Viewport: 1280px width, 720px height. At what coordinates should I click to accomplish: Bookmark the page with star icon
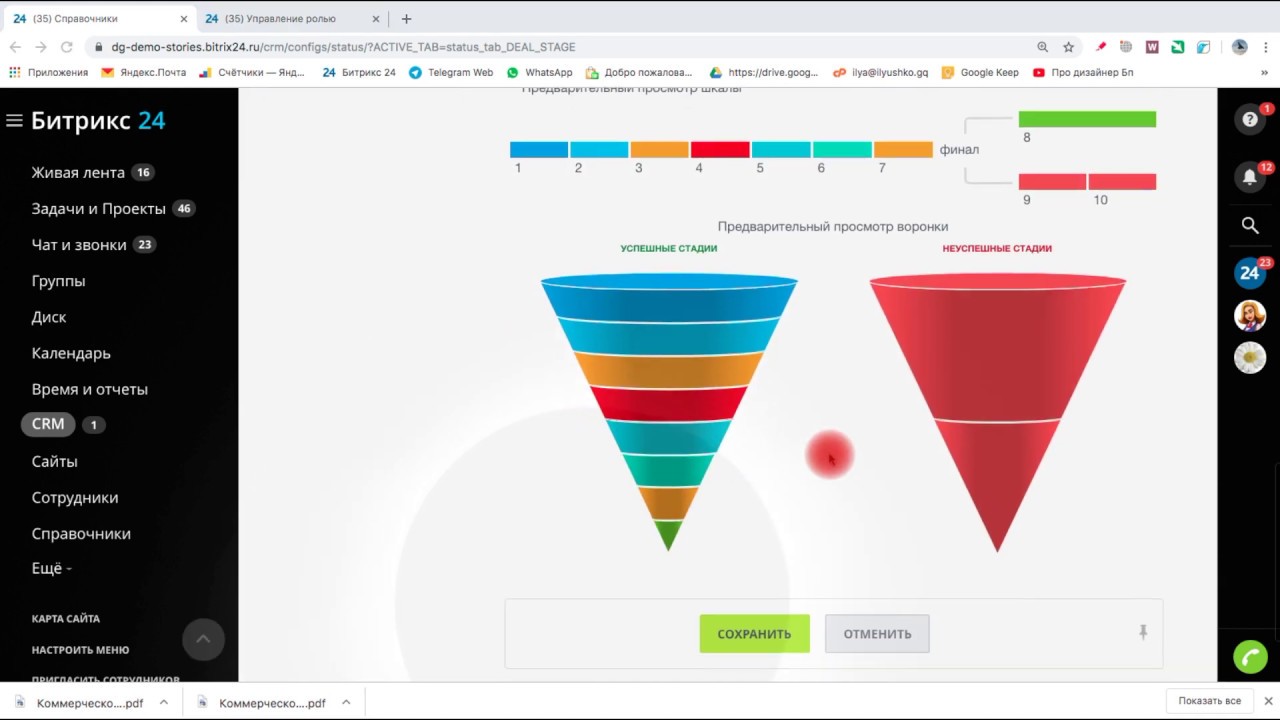tap(1068, 47)
